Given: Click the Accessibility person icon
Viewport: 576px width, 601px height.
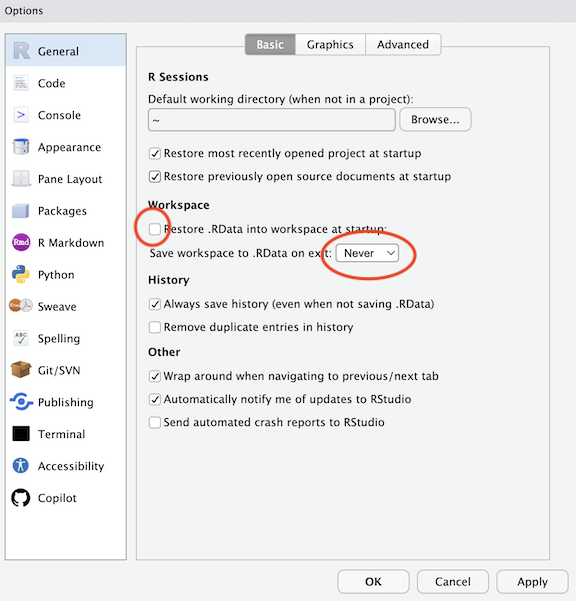Looking at the screenshot, I should click(x=21, y=466).
